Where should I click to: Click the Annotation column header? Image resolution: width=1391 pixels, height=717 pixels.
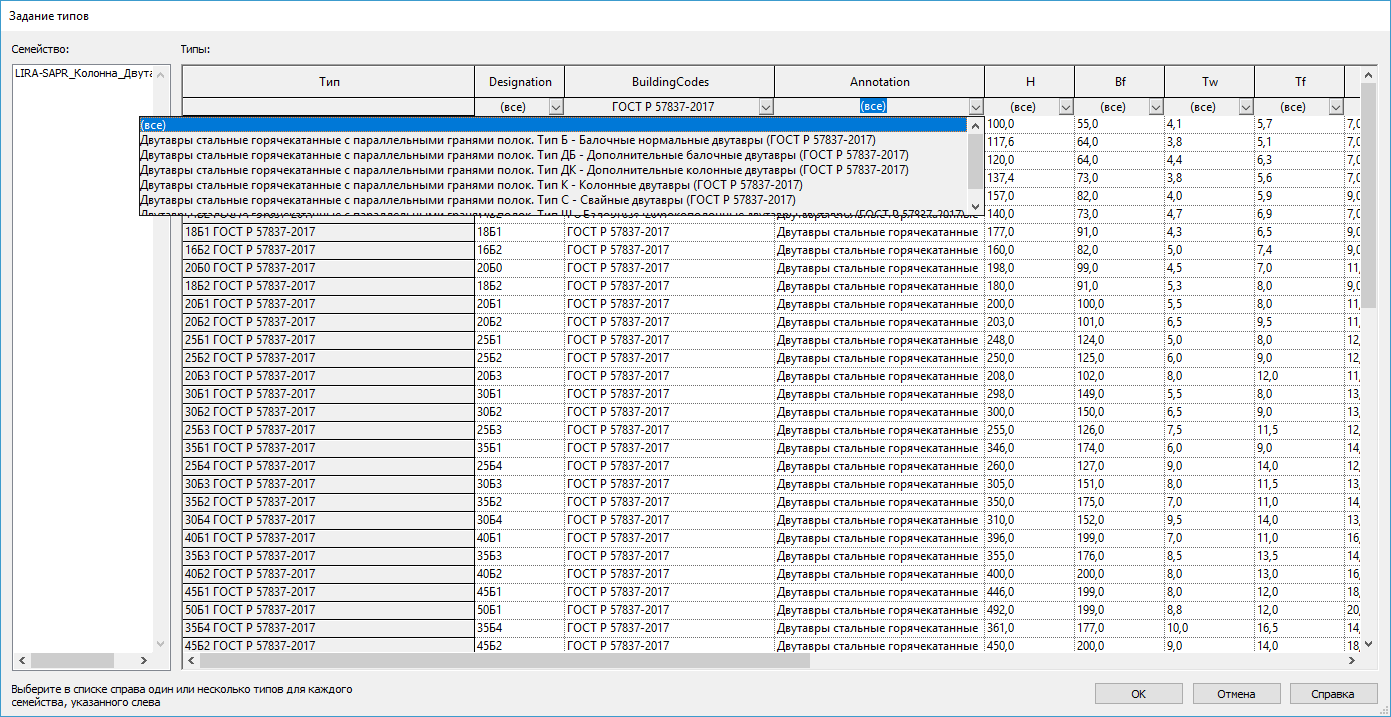[x=879, y=82]
